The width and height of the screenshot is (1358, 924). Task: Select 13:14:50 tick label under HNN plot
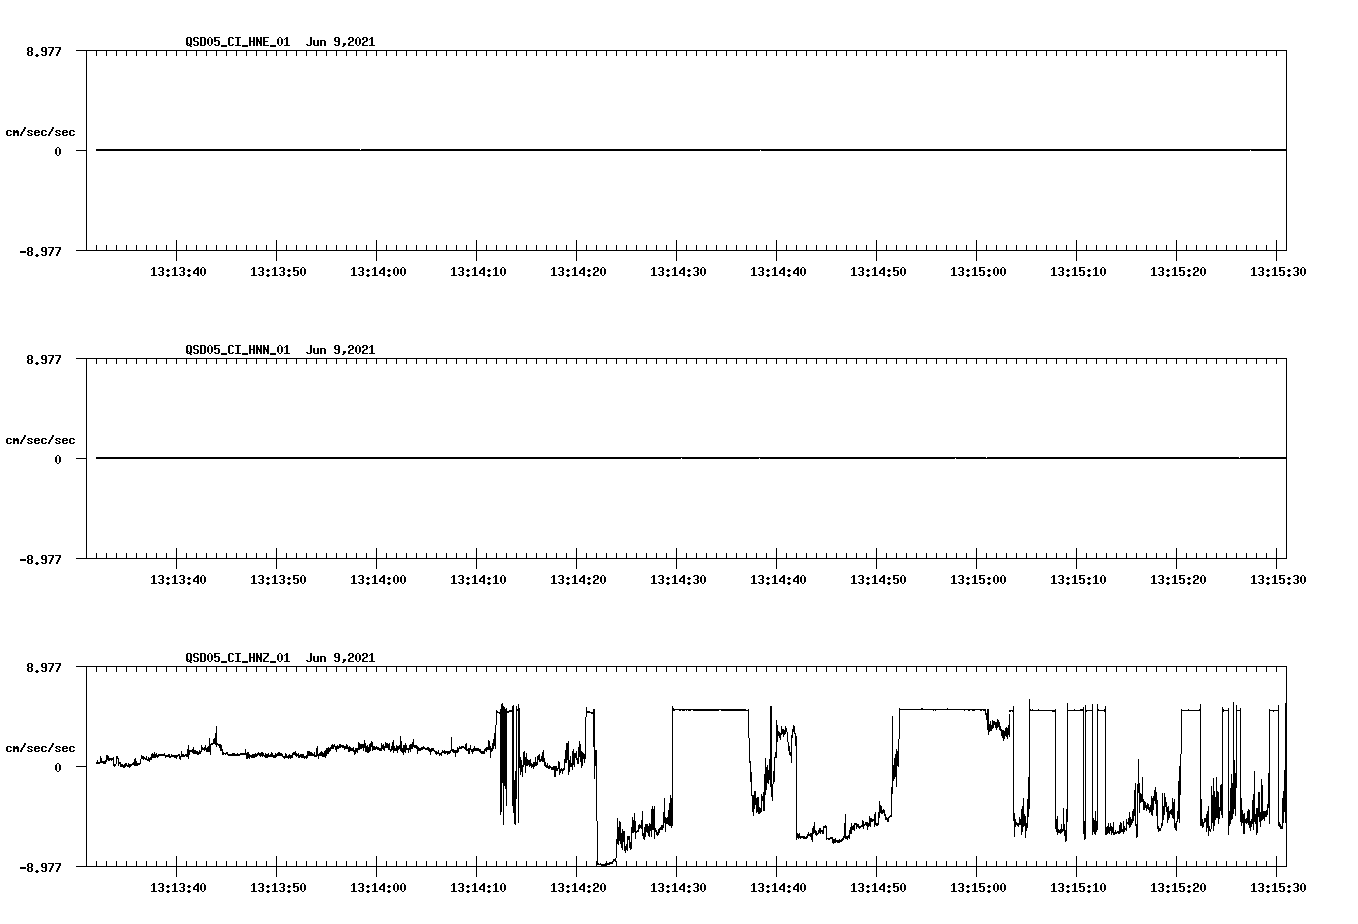878,580
